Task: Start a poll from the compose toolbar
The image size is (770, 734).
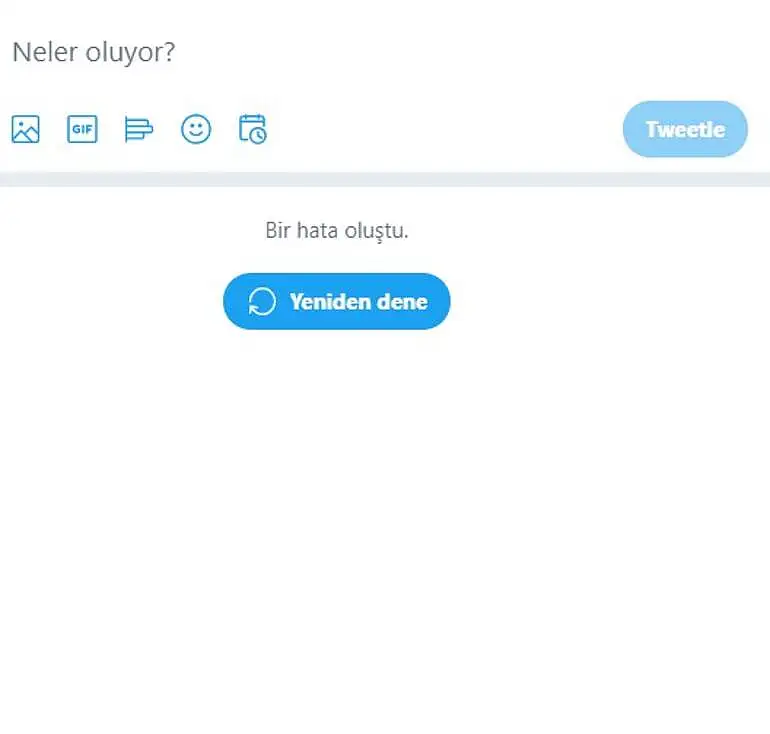Action: pyautogui.click(x=139, y=129)
